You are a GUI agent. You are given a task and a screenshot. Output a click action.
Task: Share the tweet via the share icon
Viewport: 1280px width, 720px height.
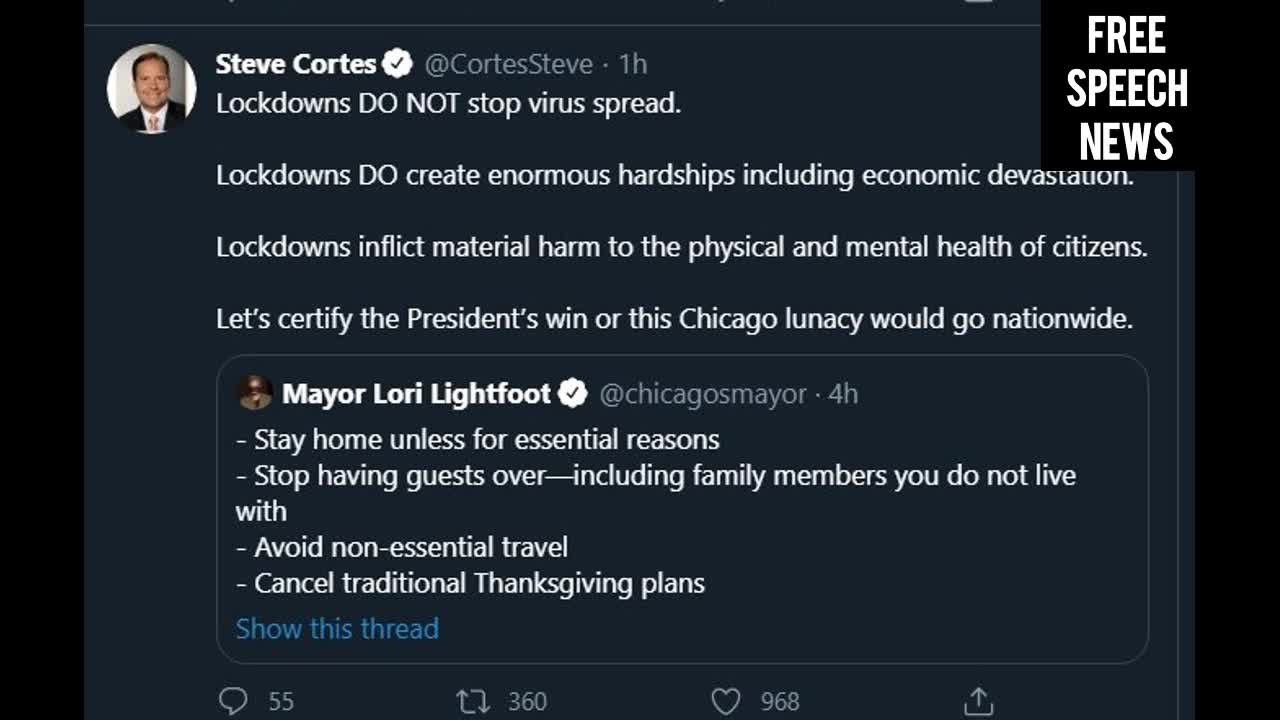978,701
